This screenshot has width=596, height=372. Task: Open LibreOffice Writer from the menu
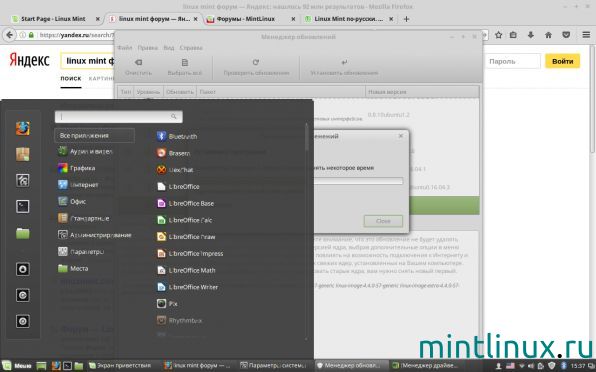[187, 287]
